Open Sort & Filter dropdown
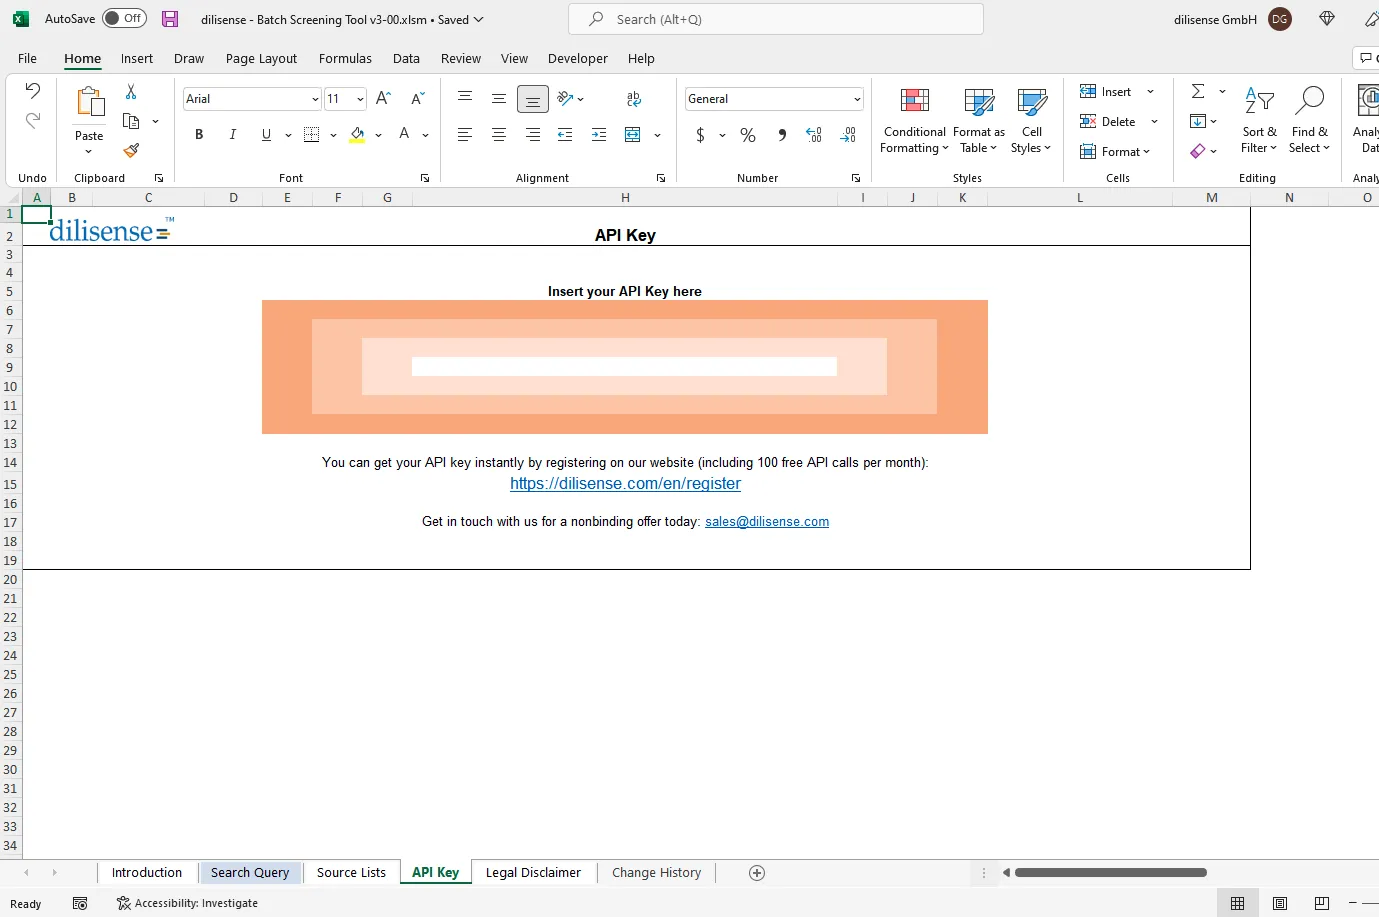Image resolution: width=1379 pixels, height=917 pixels. 1259,120
